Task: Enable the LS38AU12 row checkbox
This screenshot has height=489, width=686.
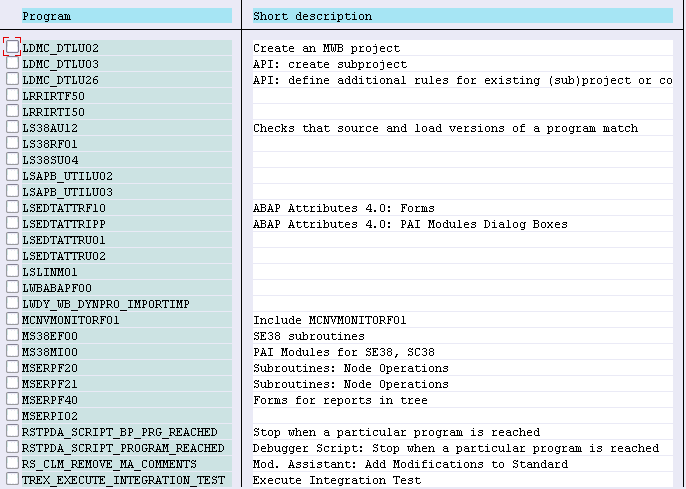Action: 12,126
